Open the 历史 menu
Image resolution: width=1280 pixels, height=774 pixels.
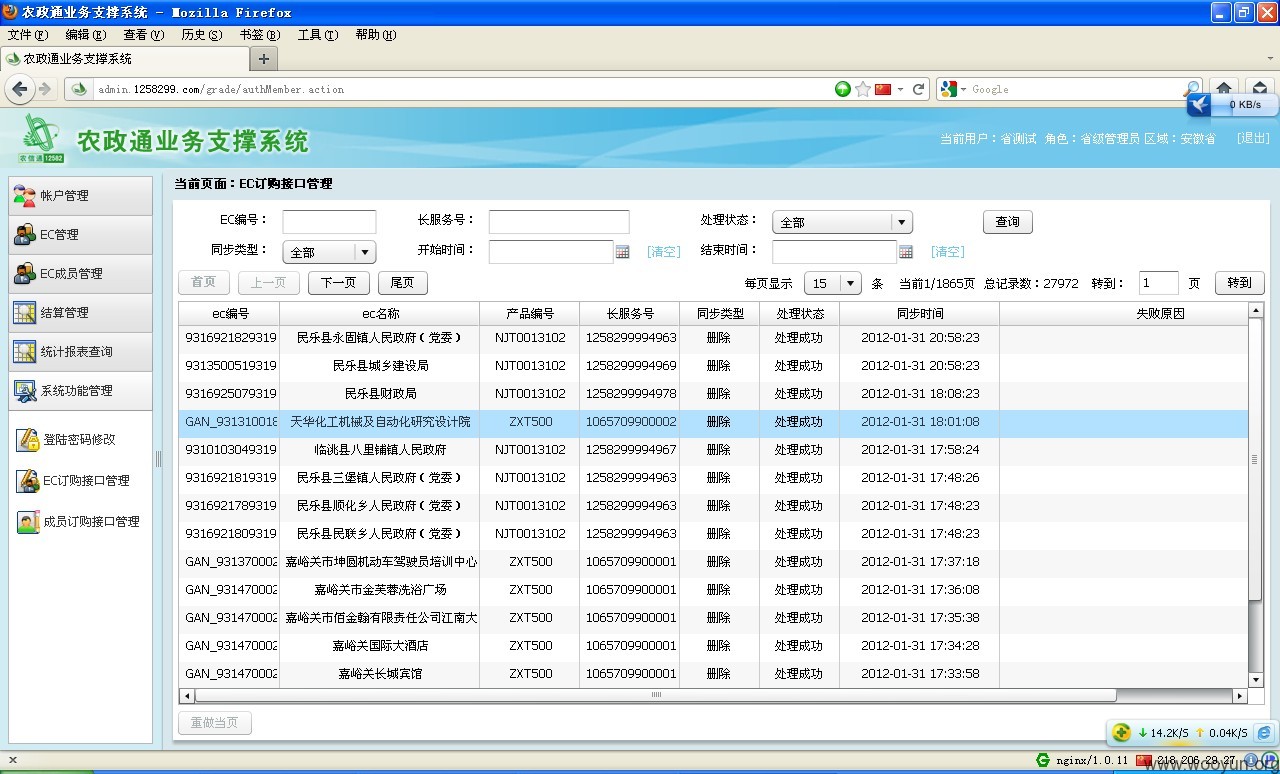(201, 35)
